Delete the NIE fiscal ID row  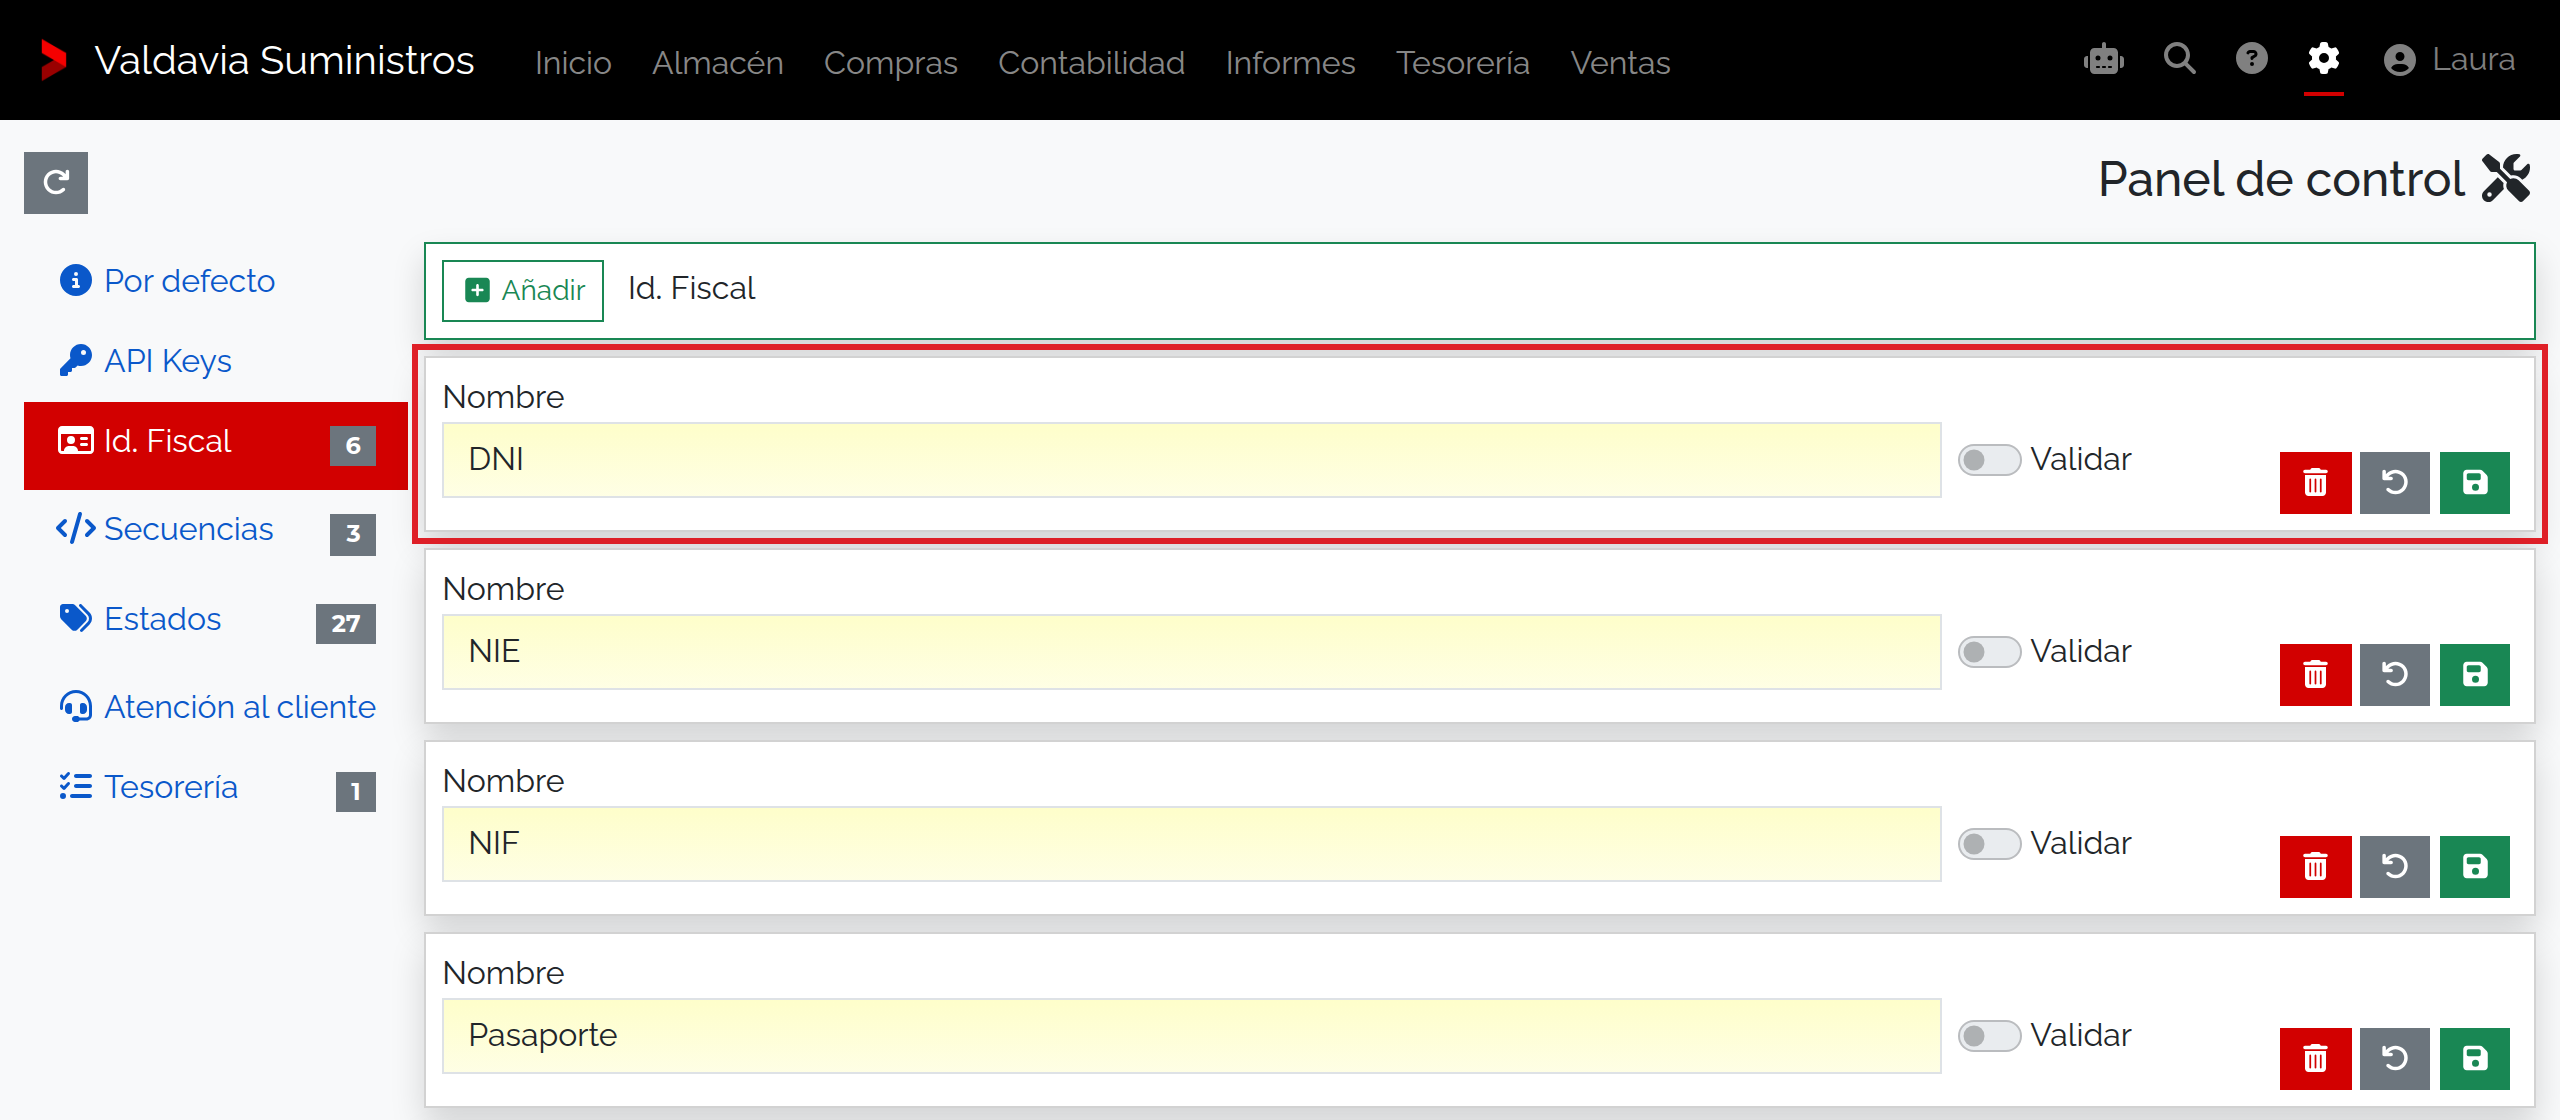coord(2316,675)
